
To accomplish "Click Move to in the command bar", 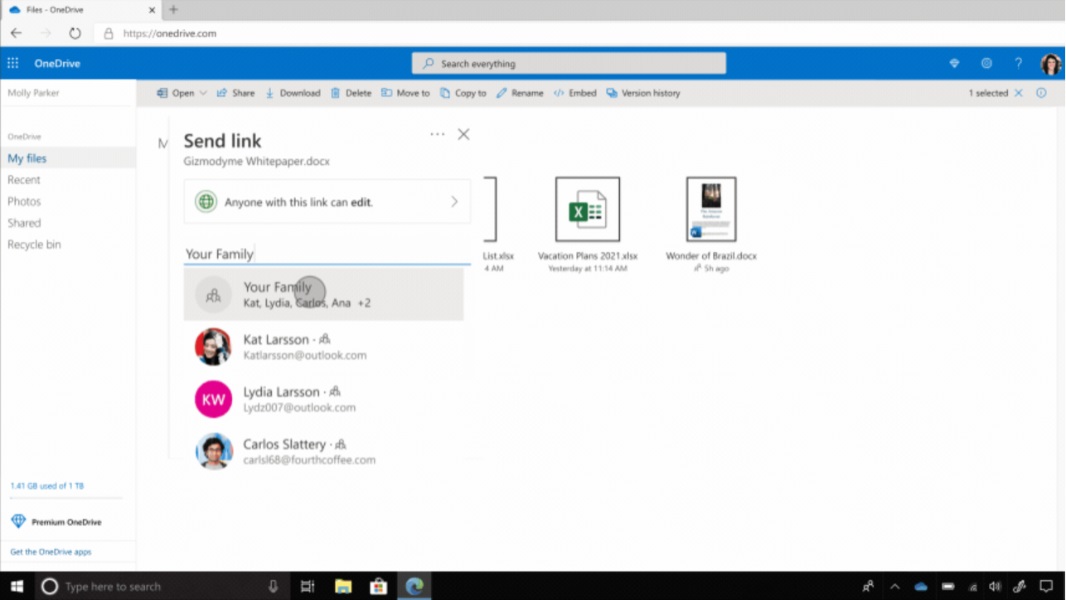I will pyautogui.click(x=405, y=93).
